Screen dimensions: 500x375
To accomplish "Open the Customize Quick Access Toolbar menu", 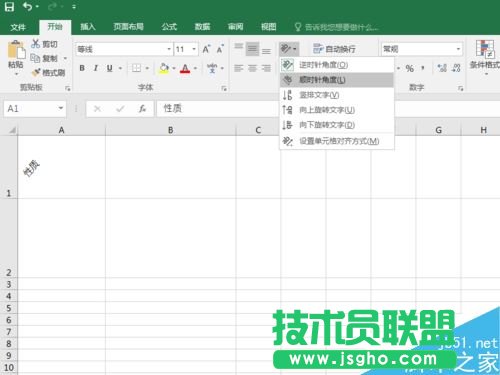I will pos(74,7).
